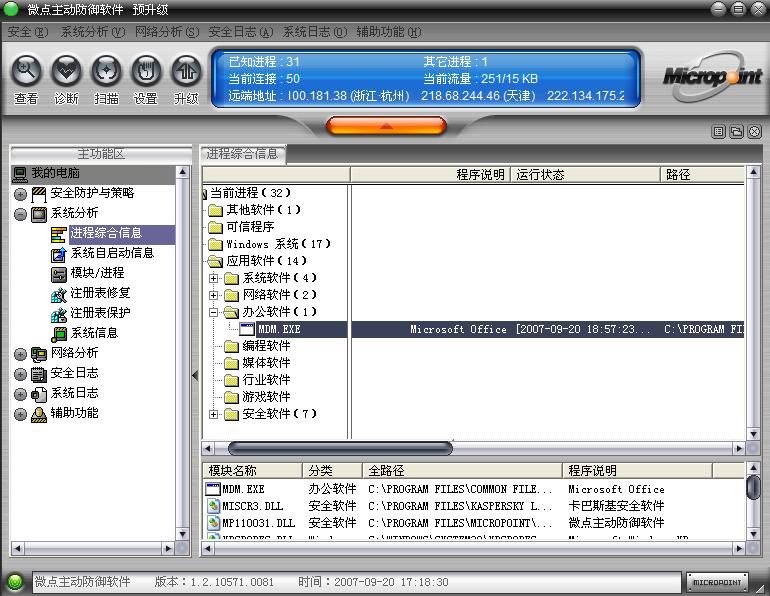Click MICROPOINT button in status bar
The height and width of the screenshot is (596, 770).
pyautogui.click(x=717, y=582)
